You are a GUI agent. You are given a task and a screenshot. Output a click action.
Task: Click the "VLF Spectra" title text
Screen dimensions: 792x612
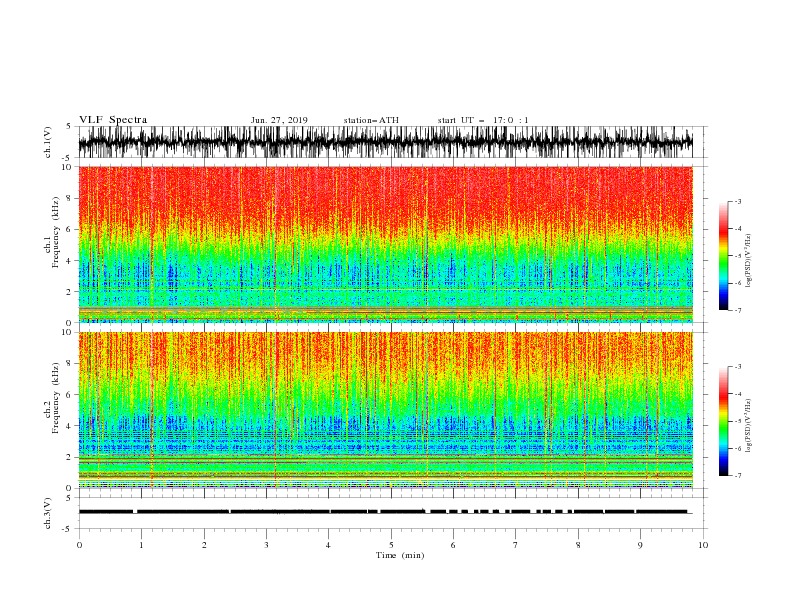pyautogui.click(x=113, y=120)
